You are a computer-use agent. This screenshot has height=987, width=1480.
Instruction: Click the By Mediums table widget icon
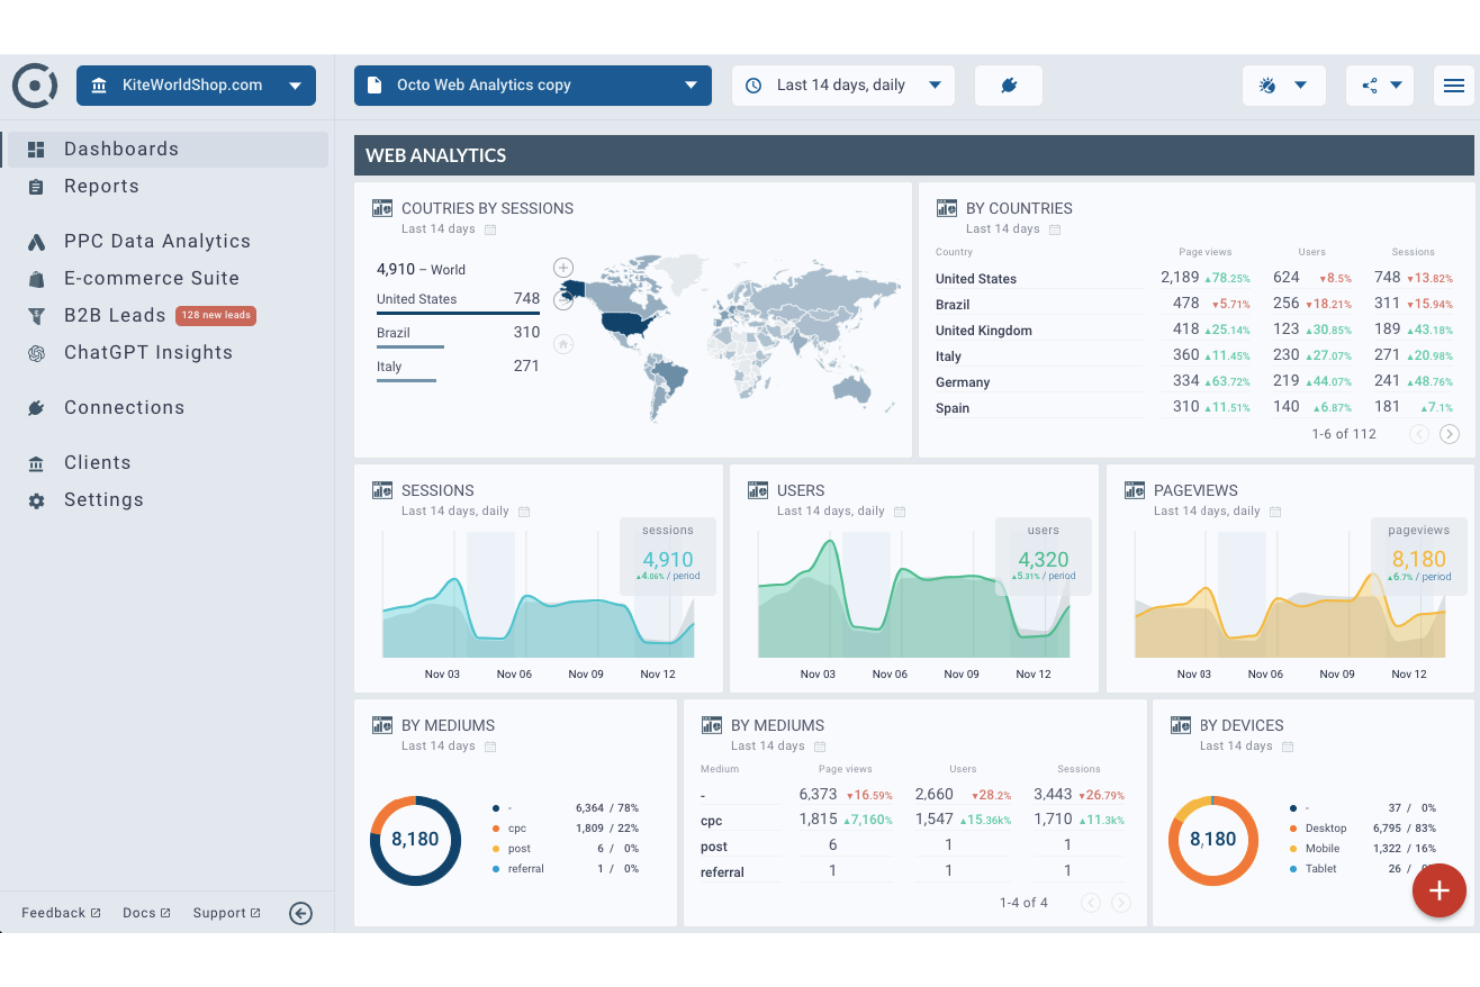711,725
